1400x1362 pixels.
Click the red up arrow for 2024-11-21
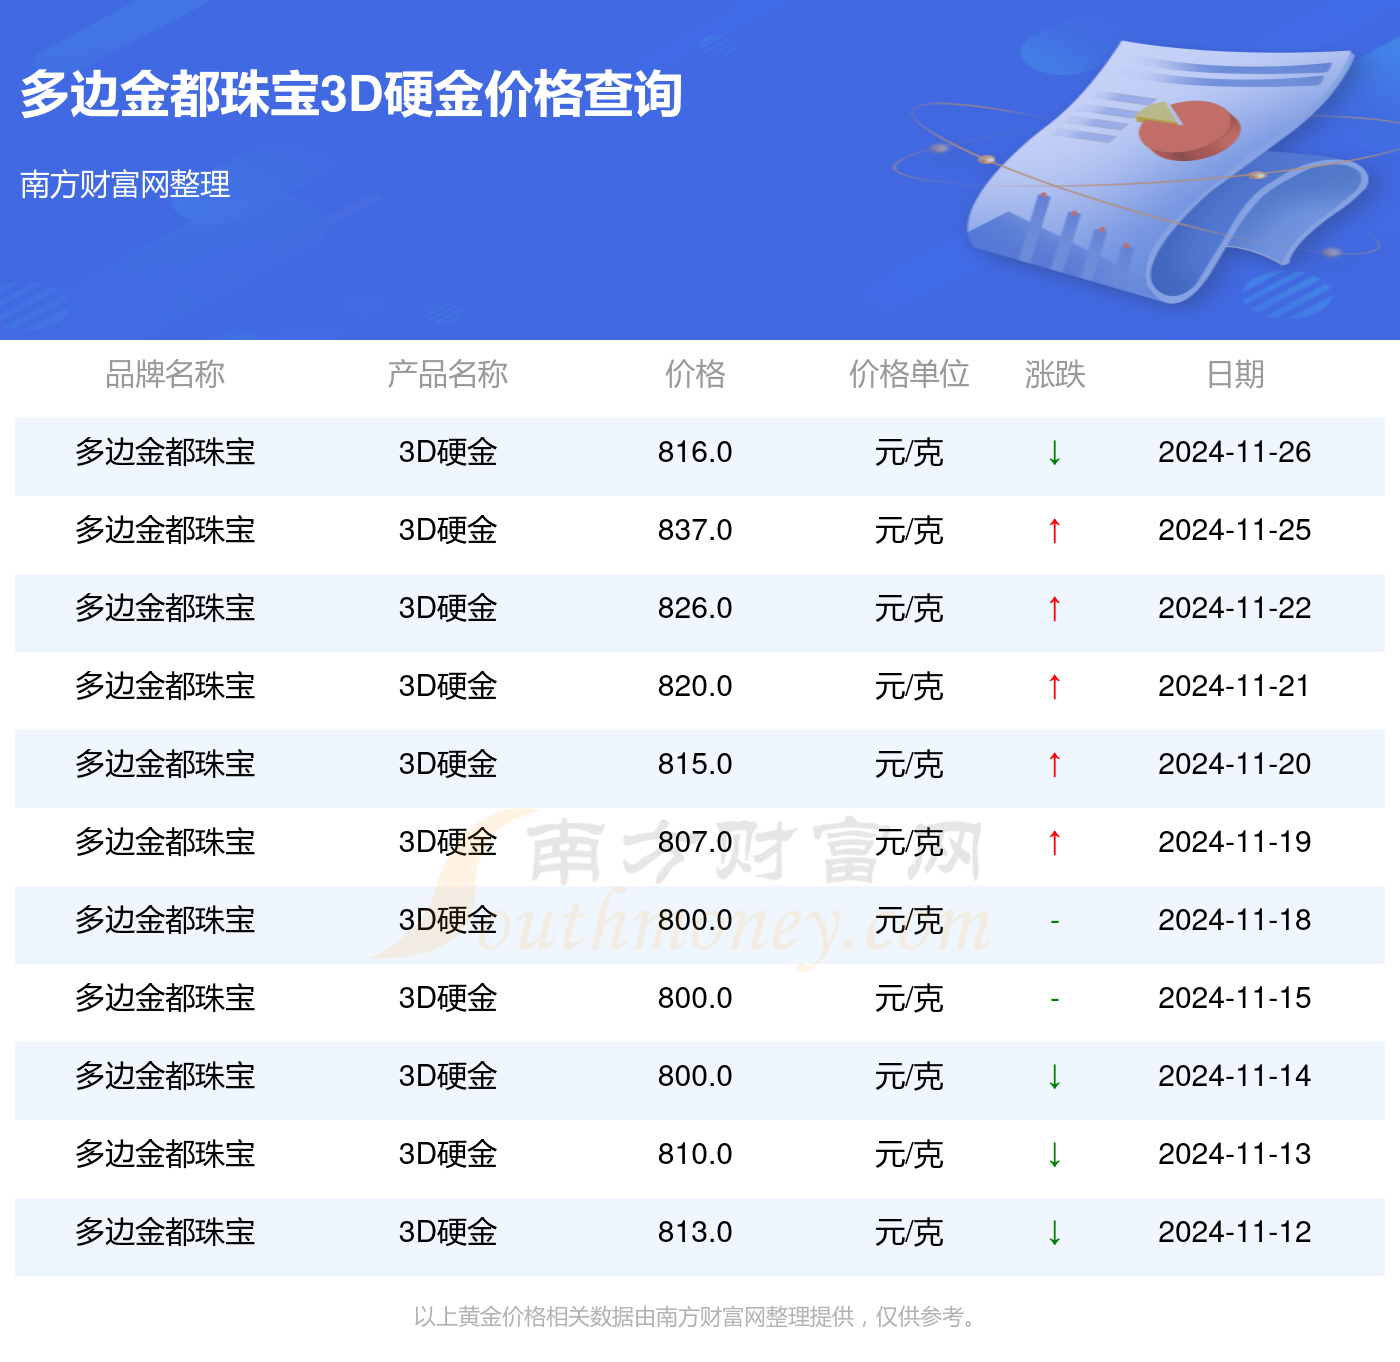1054,687
